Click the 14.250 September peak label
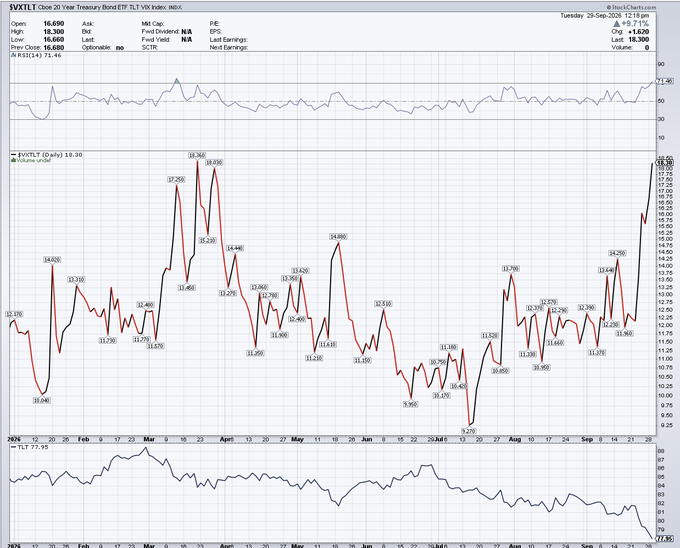The width and height of the screenshot is (680, 548). point(618,253)
